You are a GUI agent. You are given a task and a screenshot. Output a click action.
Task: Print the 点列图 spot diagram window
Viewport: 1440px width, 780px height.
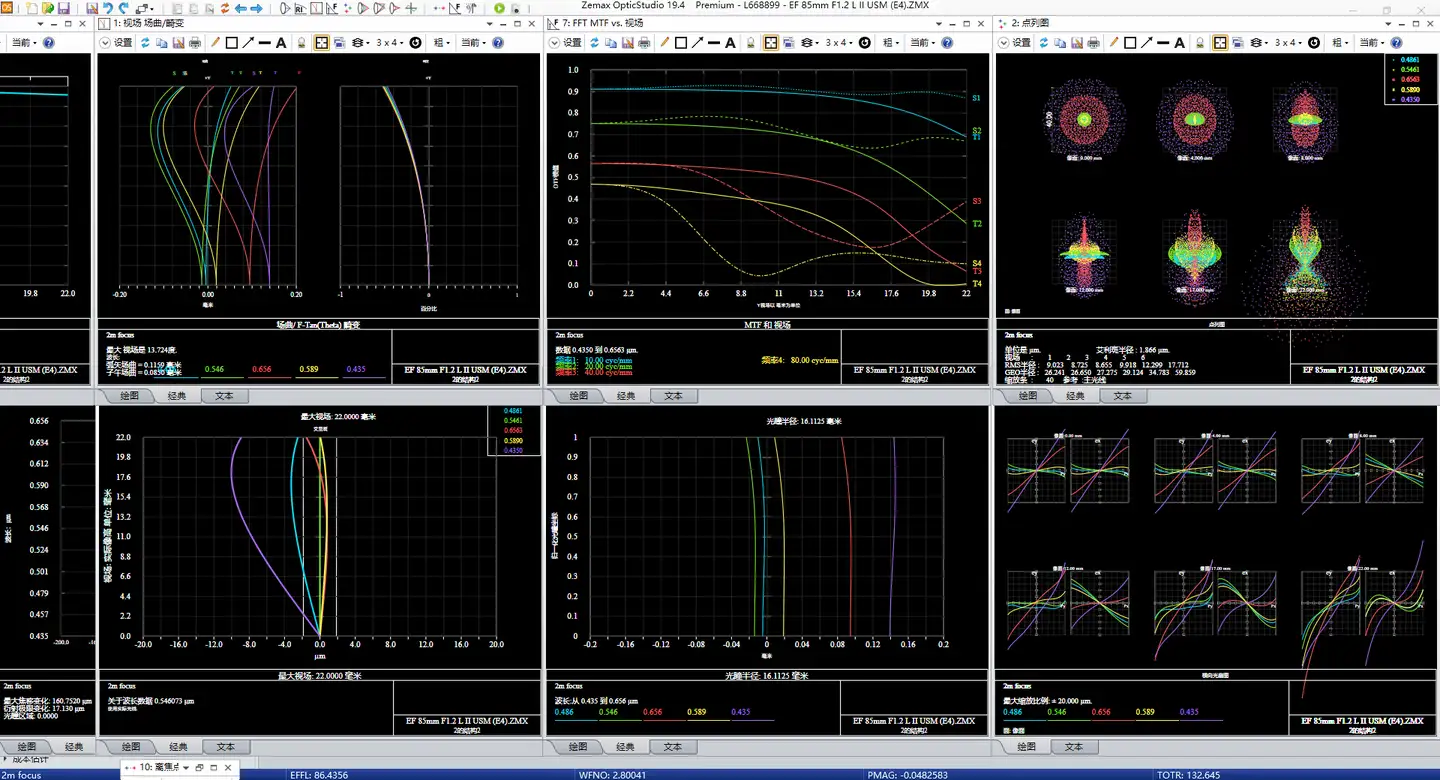1093,43
